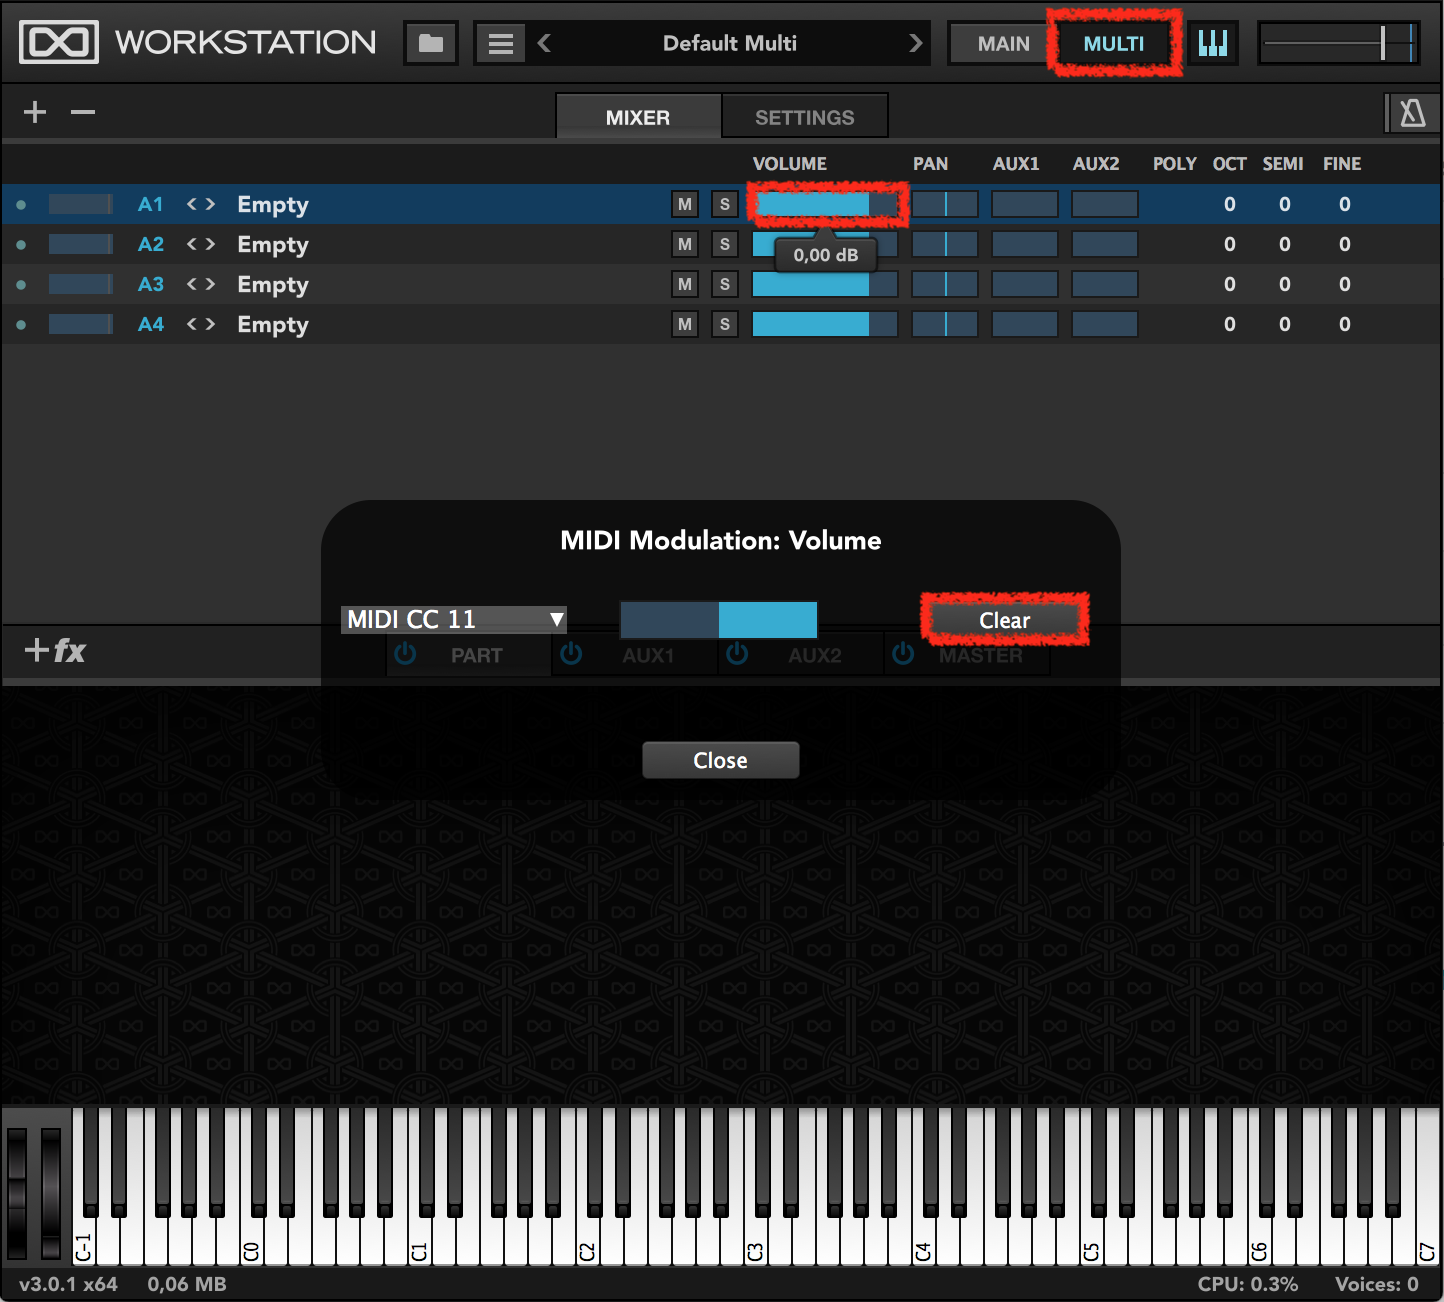Open the metronome tempo icon

click(1412, 113)
